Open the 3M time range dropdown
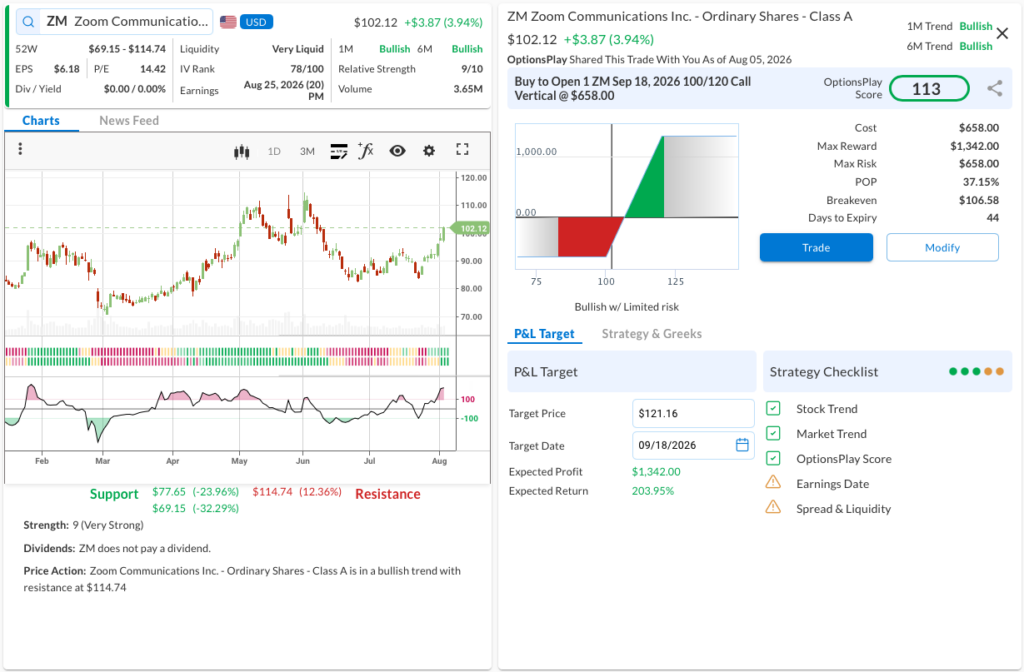The width and height of the screenshot is (1024, 672). coord(307,152)
